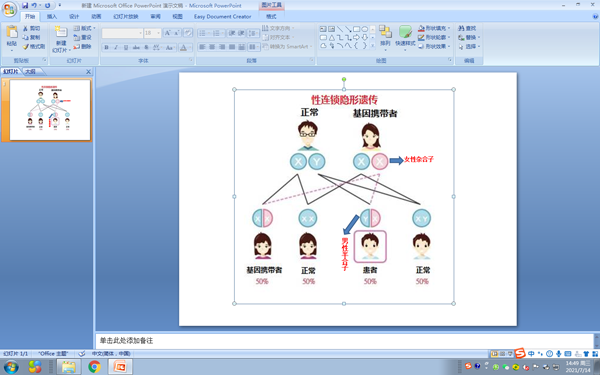Open the 格式 Format picture tools tab
The height and width of the screenshot is (375, 600).
[x=271, y=16]
